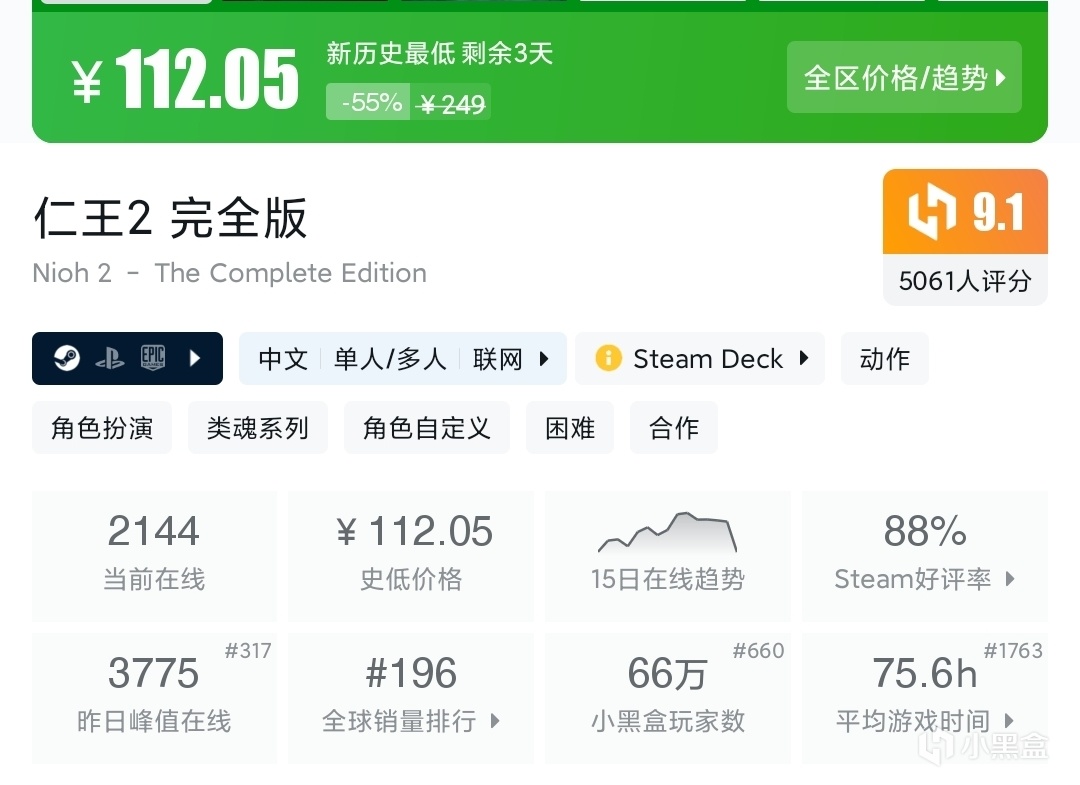Click the Steam platform icon
1080x785 pixels.
pyautogui.click(x=67, y=358)
